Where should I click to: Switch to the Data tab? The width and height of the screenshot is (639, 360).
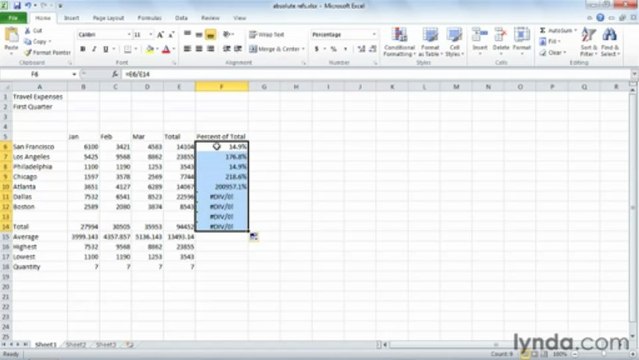point(181,18)
